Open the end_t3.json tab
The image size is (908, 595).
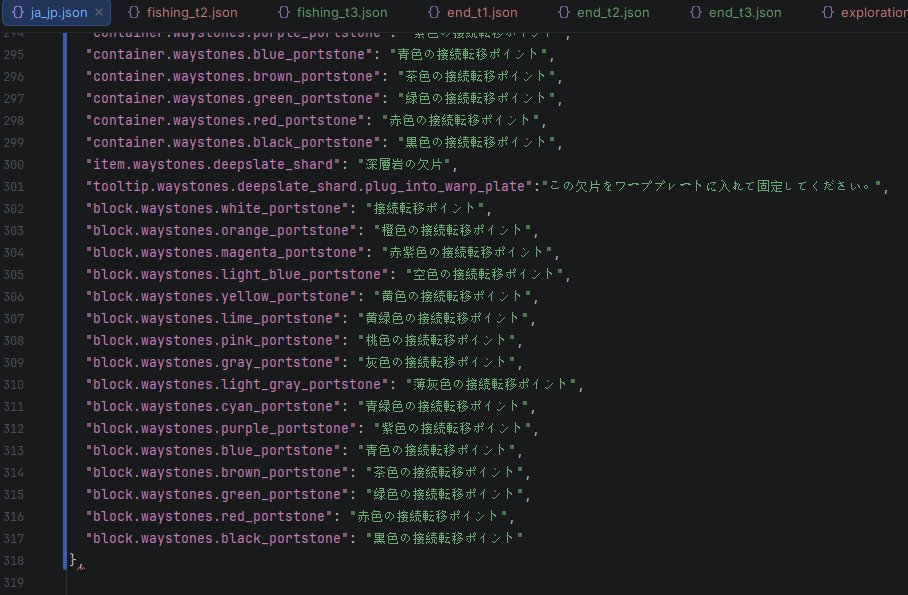[x=735, y=12]
